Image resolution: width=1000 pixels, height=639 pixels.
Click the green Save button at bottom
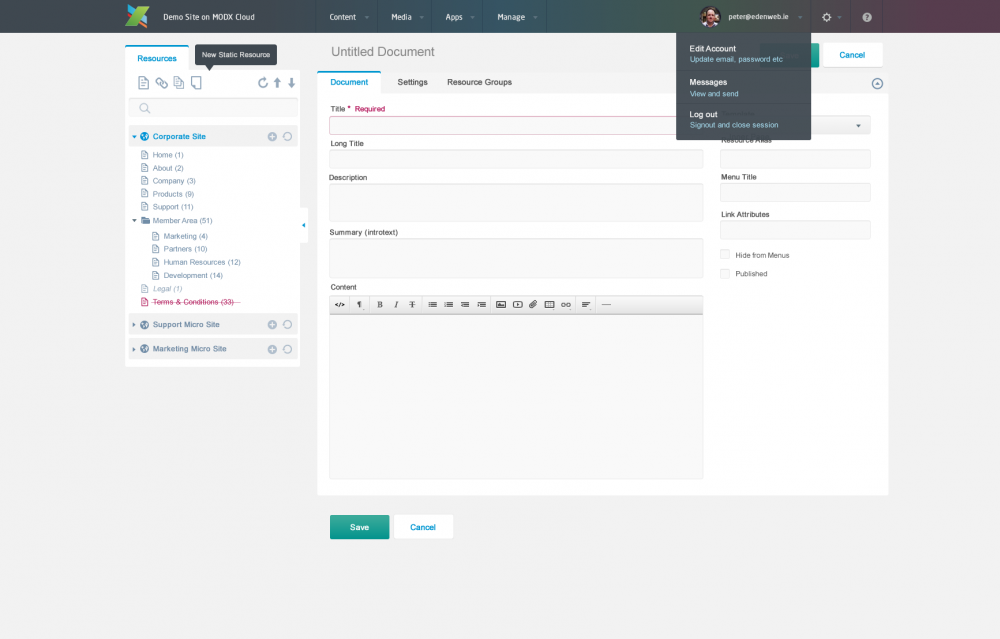click(x=359, y=527)
